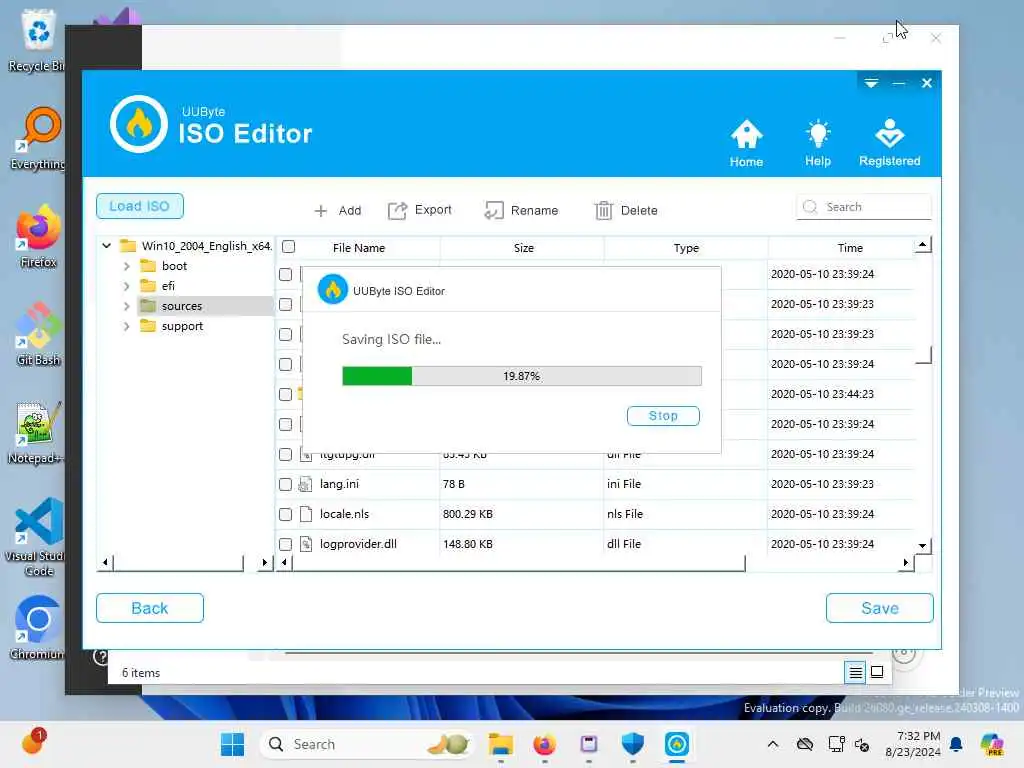Check the box for logprovider.dll

285,544
